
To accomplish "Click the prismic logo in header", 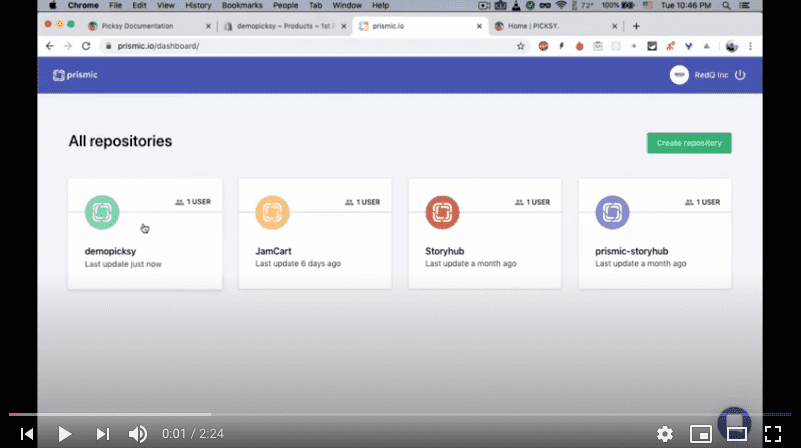I will 75,75.
